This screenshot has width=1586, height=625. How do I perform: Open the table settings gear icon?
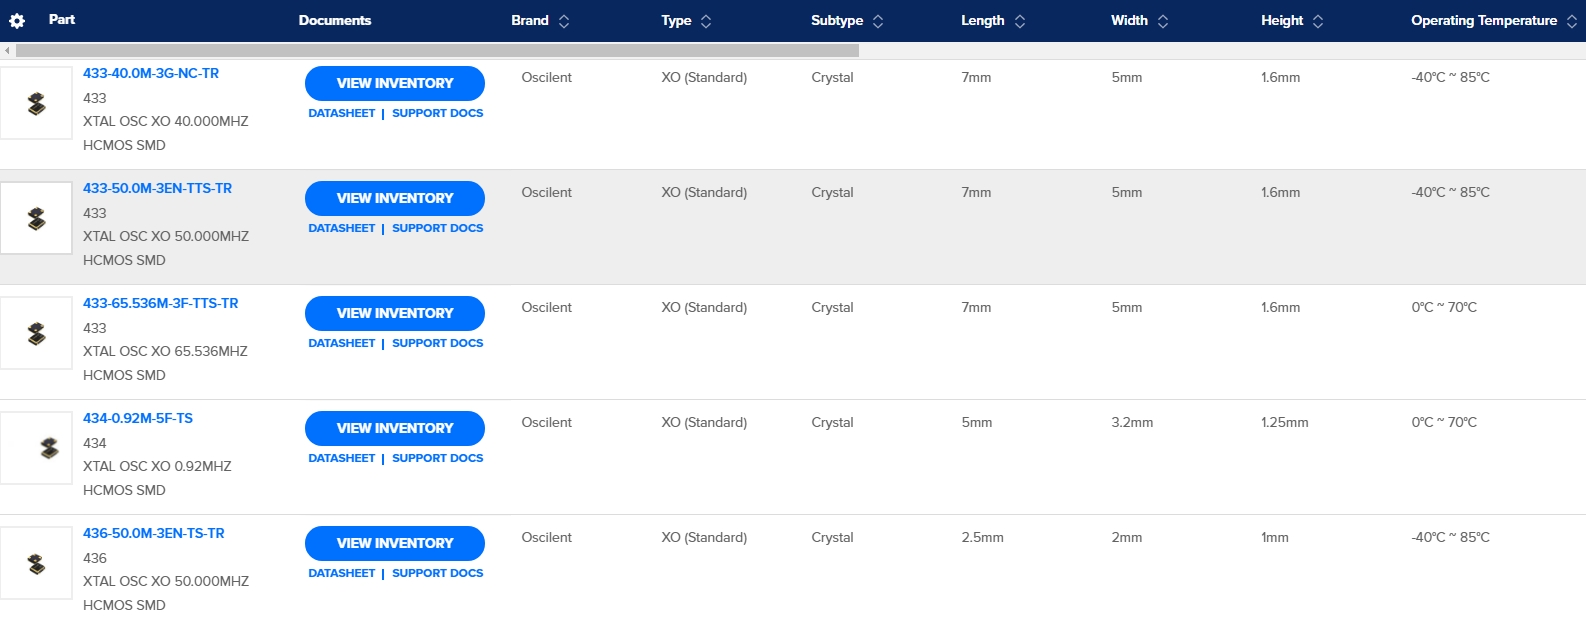coord(17,21)
